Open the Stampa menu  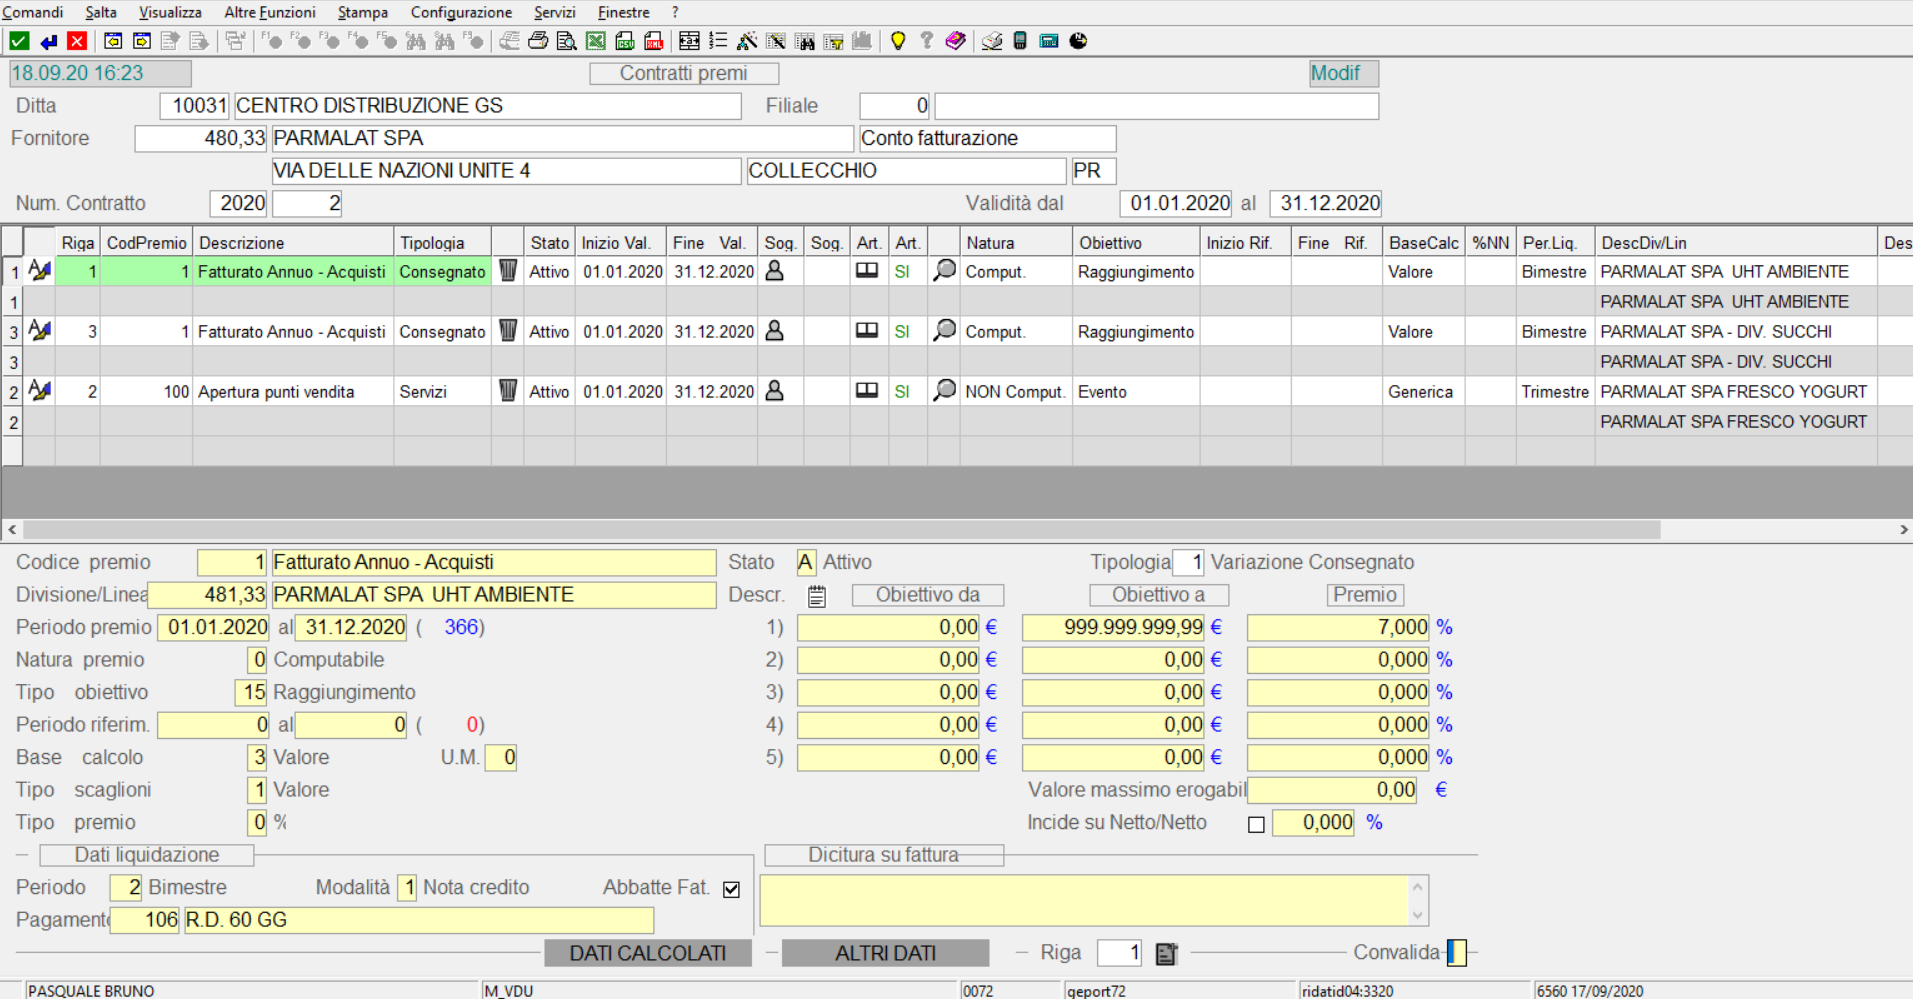[362, 12]
